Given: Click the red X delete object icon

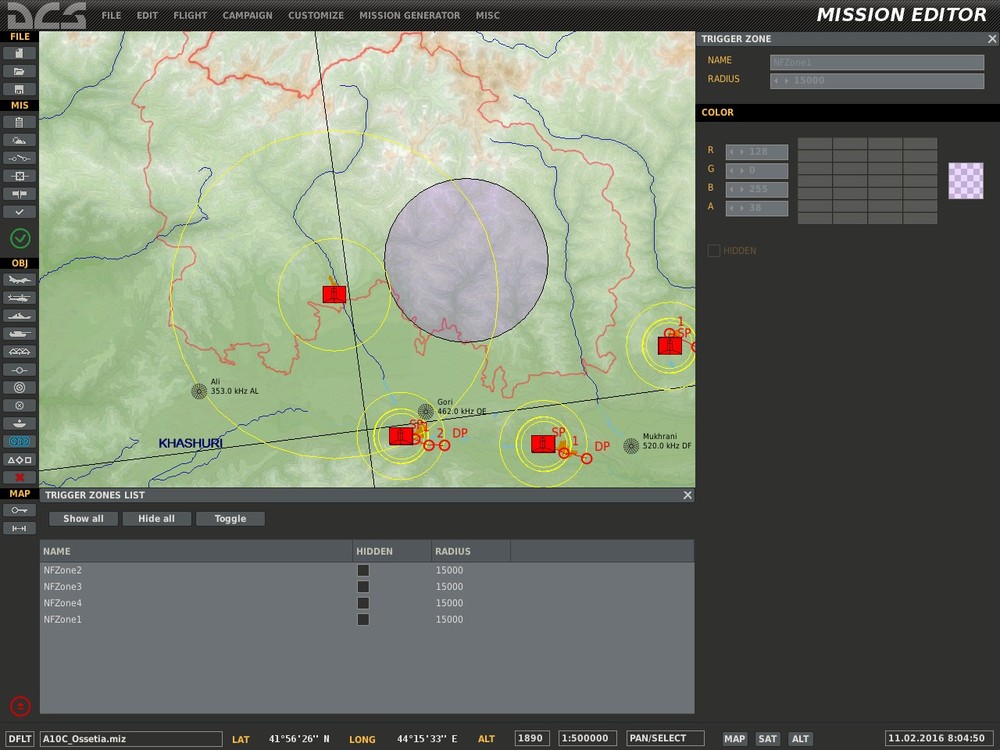Looking at the screenshot, I should point(19,477).
